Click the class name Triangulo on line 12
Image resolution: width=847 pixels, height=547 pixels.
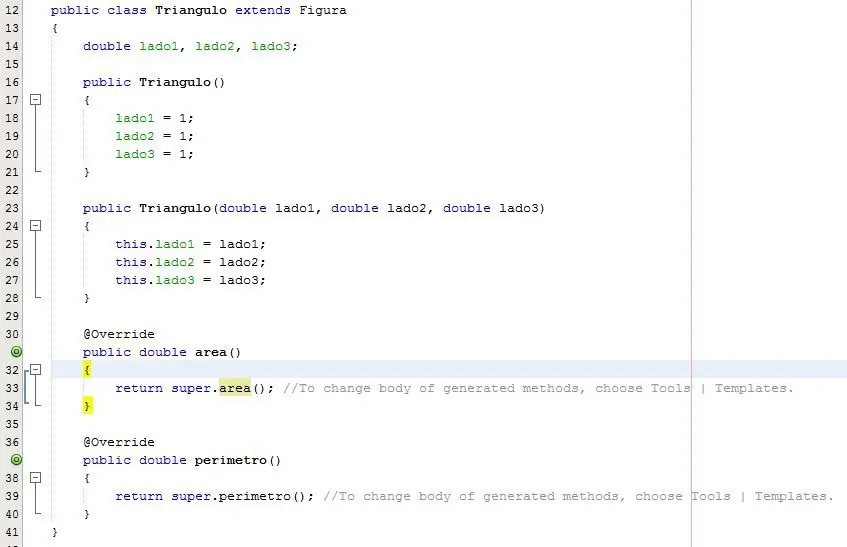[191, 10]
